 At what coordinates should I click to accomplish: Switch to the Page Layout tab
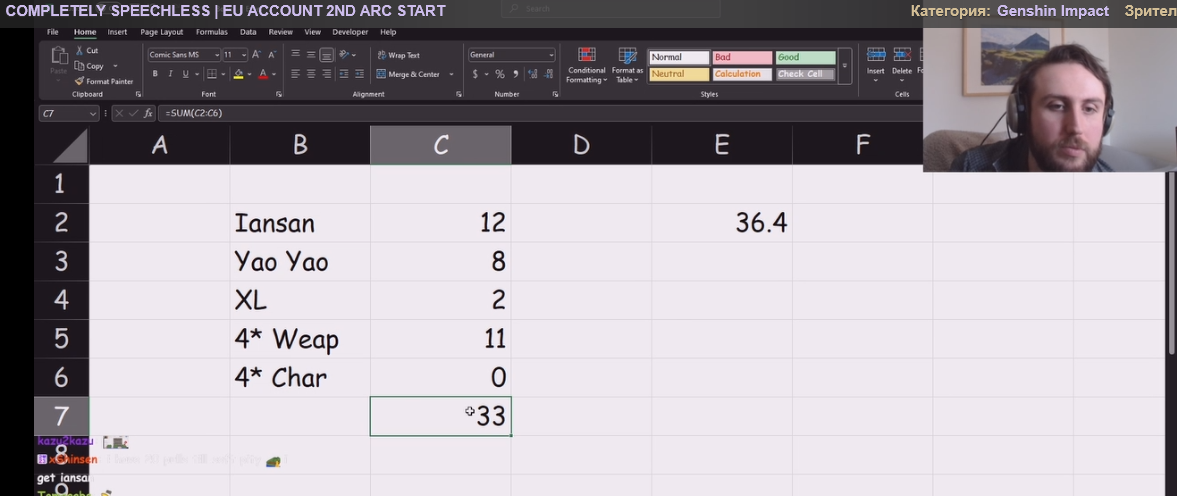161,32
